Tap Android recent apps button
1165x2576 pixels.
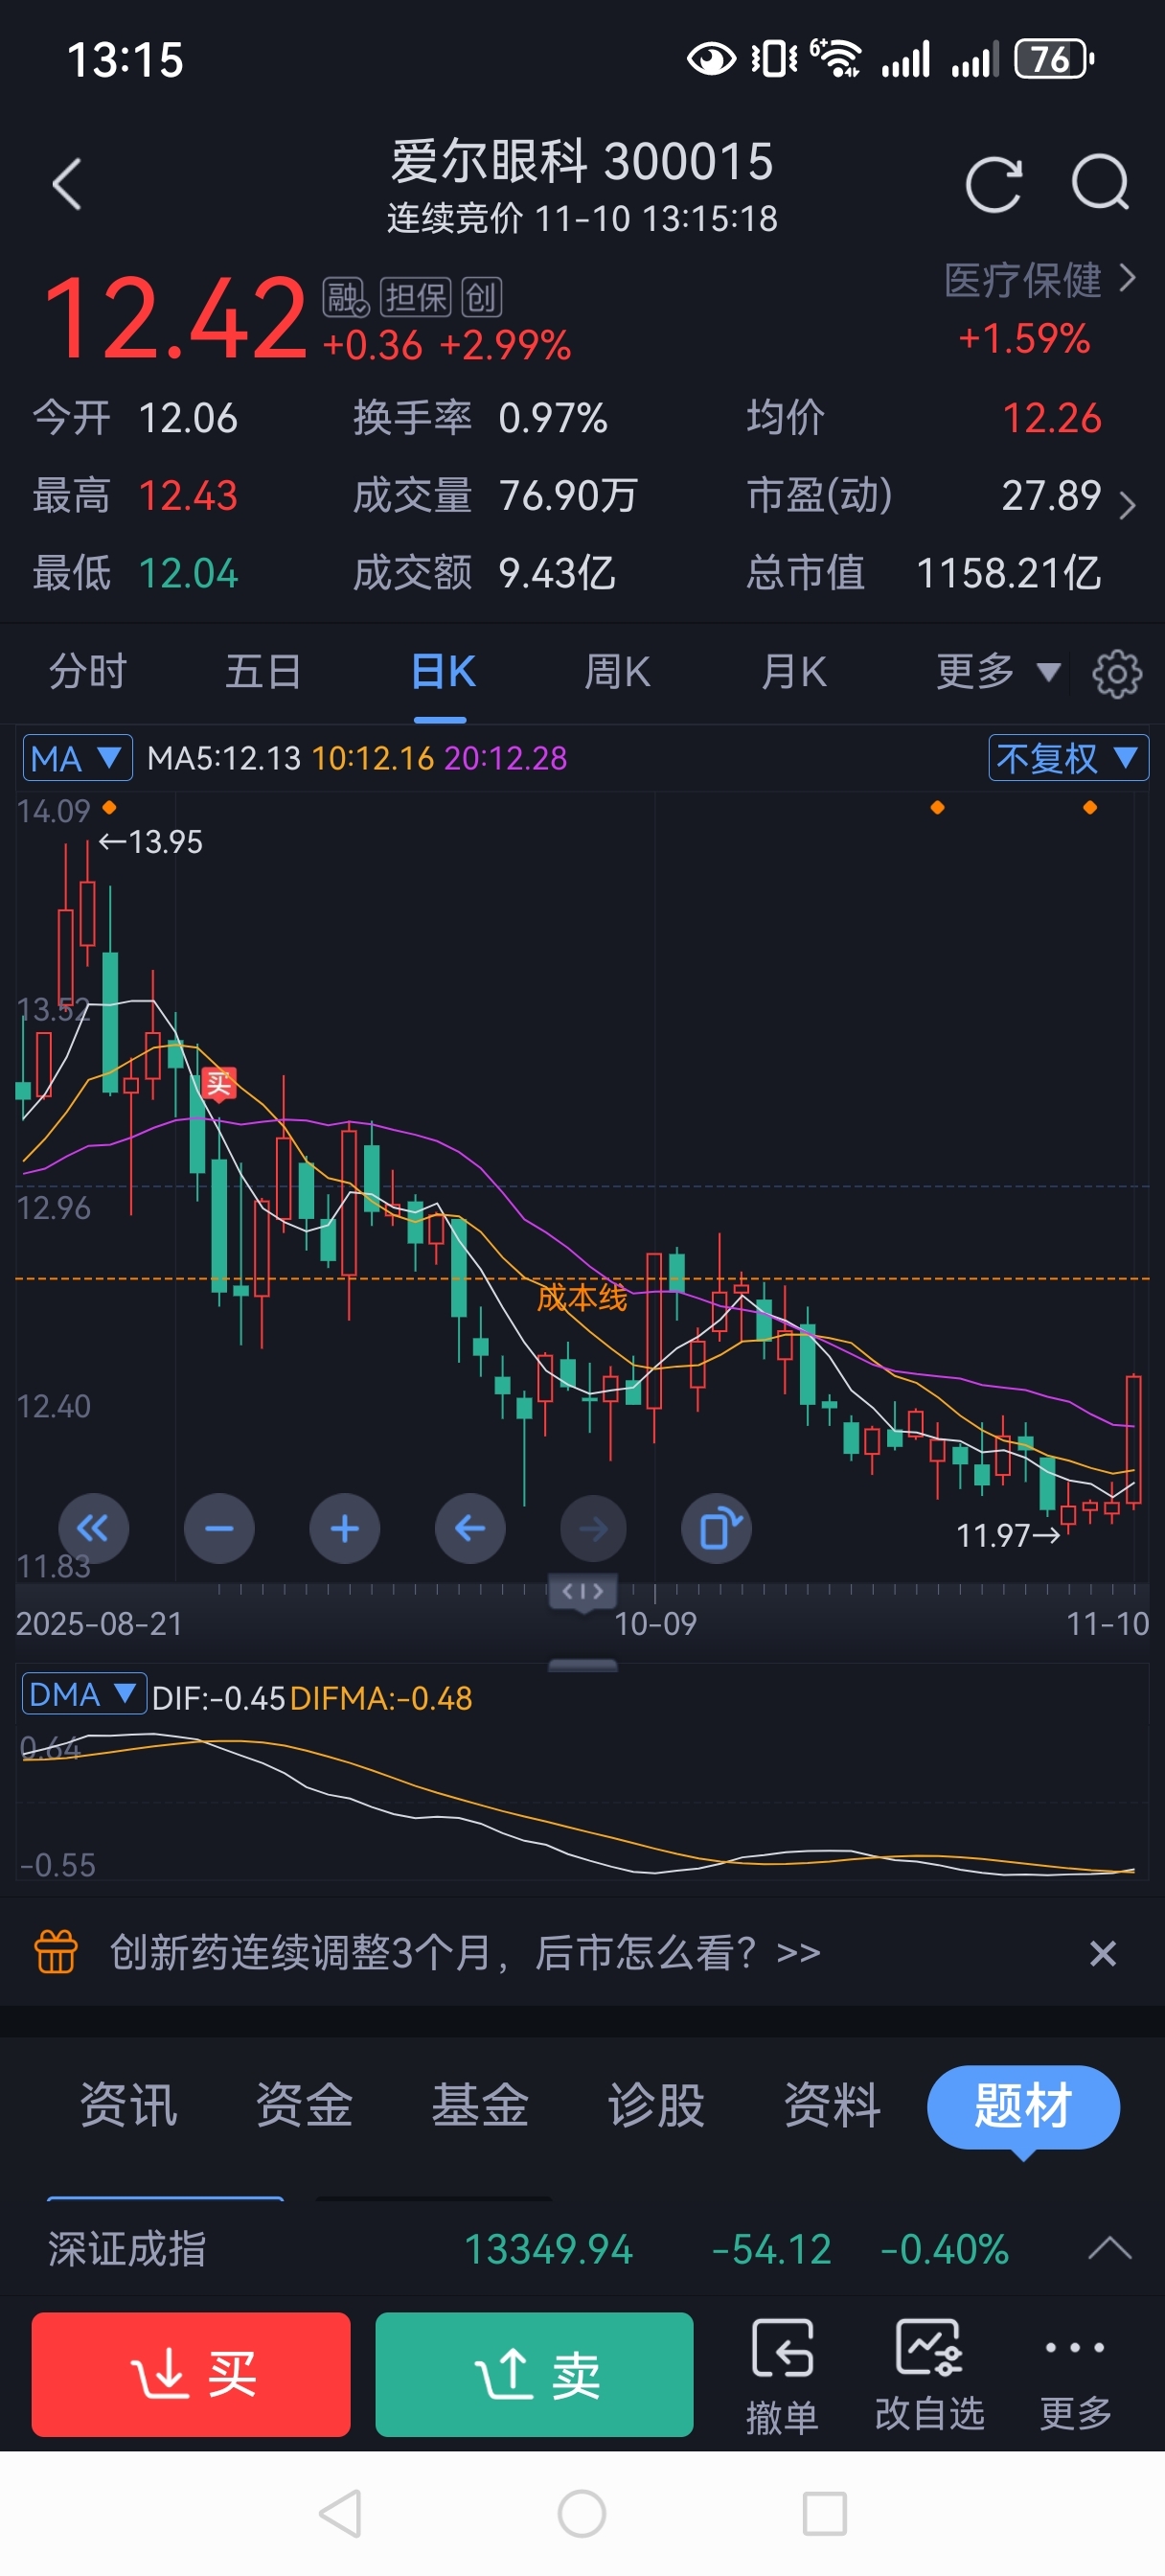click(x=825, y=2513)
